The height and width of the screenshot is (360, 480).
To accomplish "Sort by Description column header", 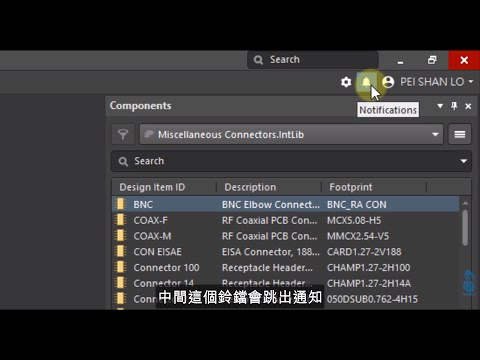I will 250,187.
